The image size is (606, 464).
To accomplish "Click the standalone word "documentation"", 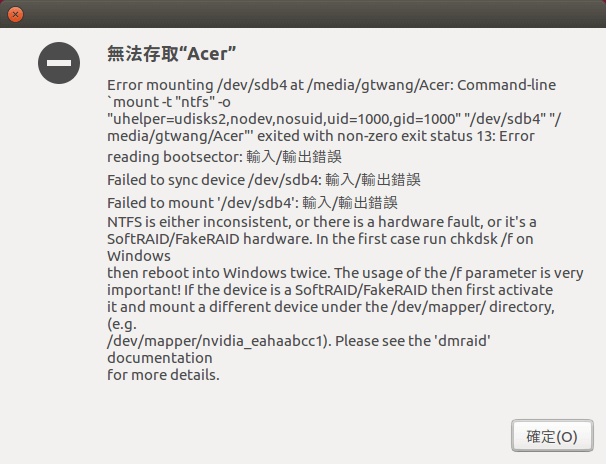I will [159, 357].
